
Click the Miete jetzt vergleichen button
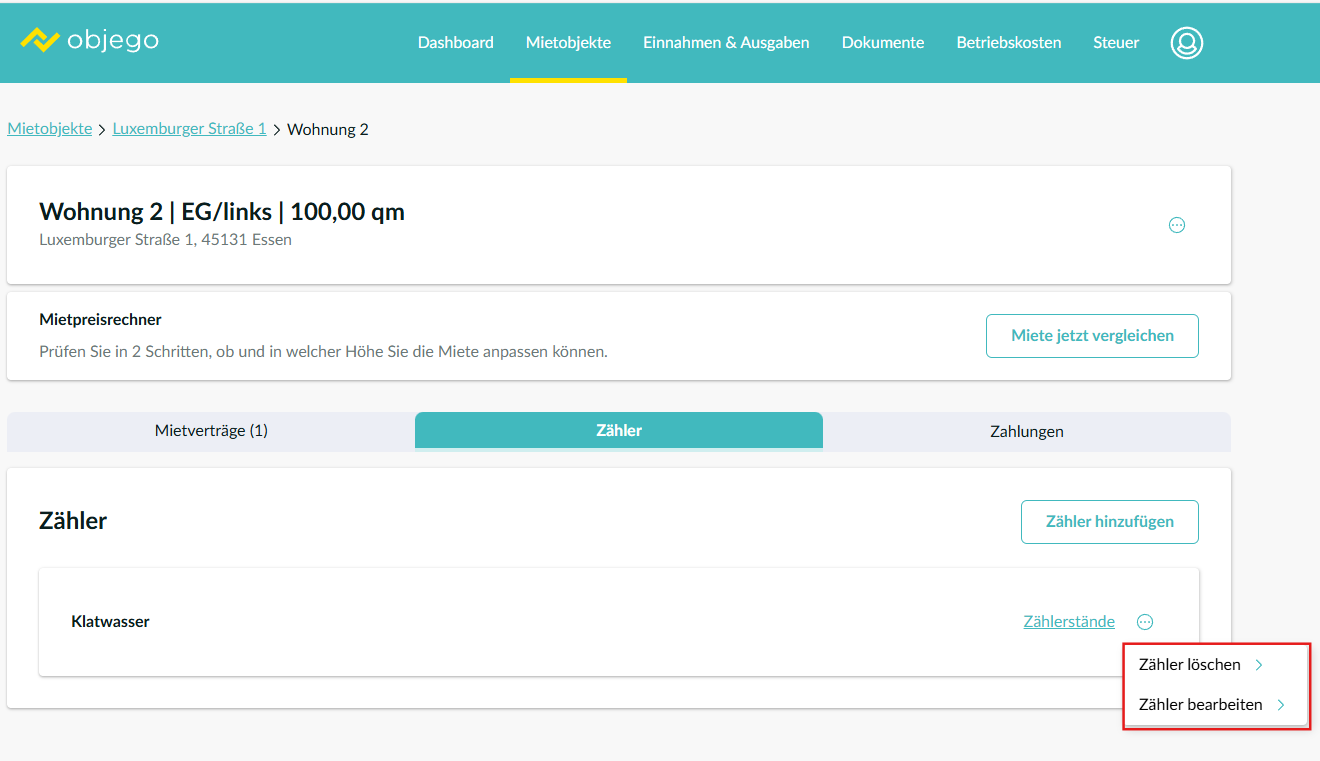tap(1092, 336)
